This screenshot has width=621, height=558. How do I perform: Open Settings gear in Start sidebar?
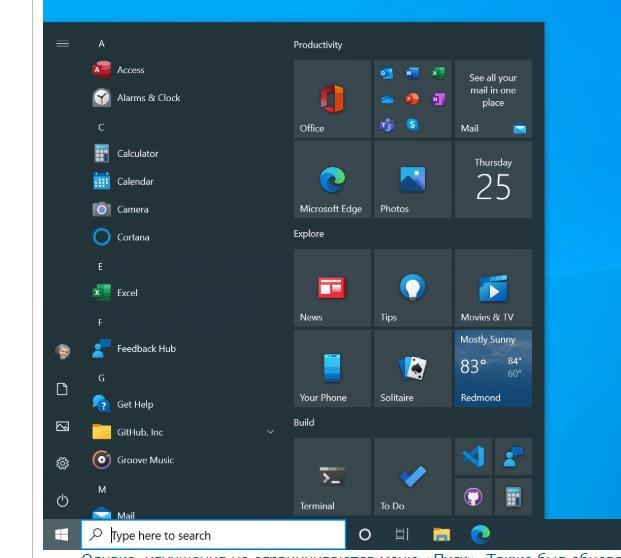(63, 463)
